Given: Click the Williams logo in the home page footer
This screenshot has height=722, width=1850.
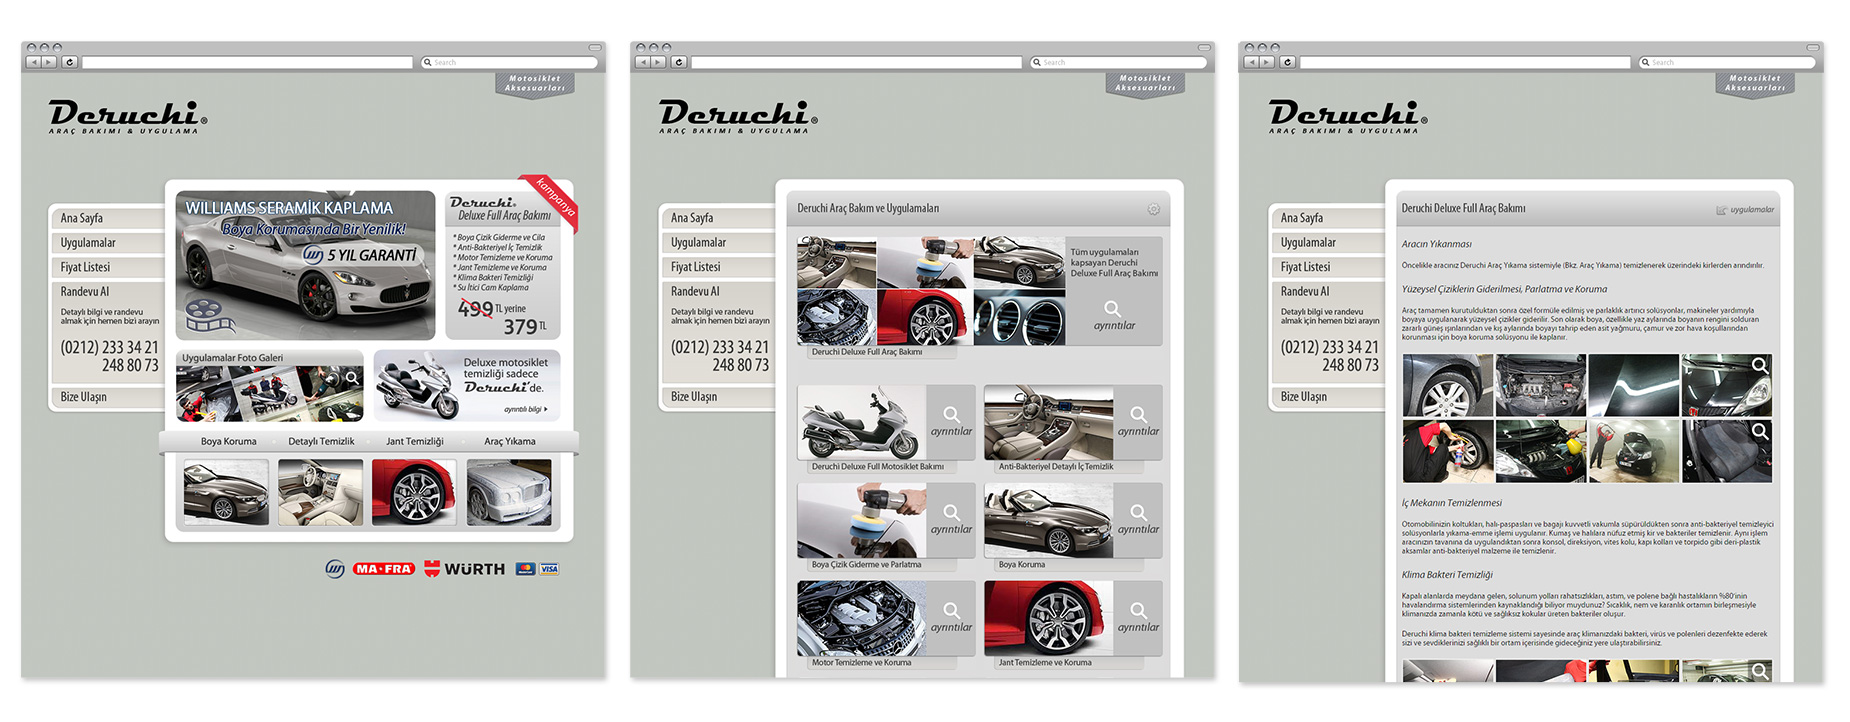Looking at the screenshot, I should tap(335, 568).
